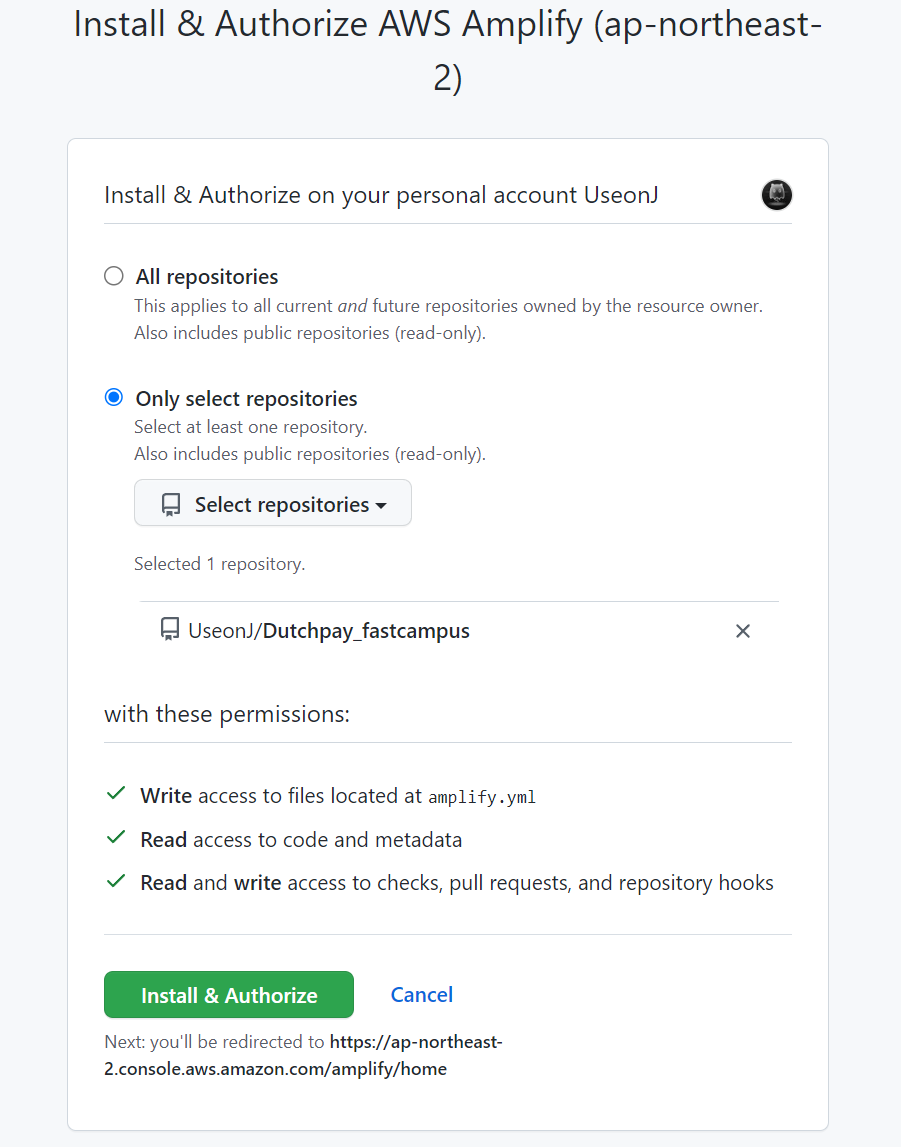Viewport: 901px width, 1147px height.
Task: Click the repo icon beside UseonJ/Dutchpay_fastcampus
Action: [x=170, y=630]
